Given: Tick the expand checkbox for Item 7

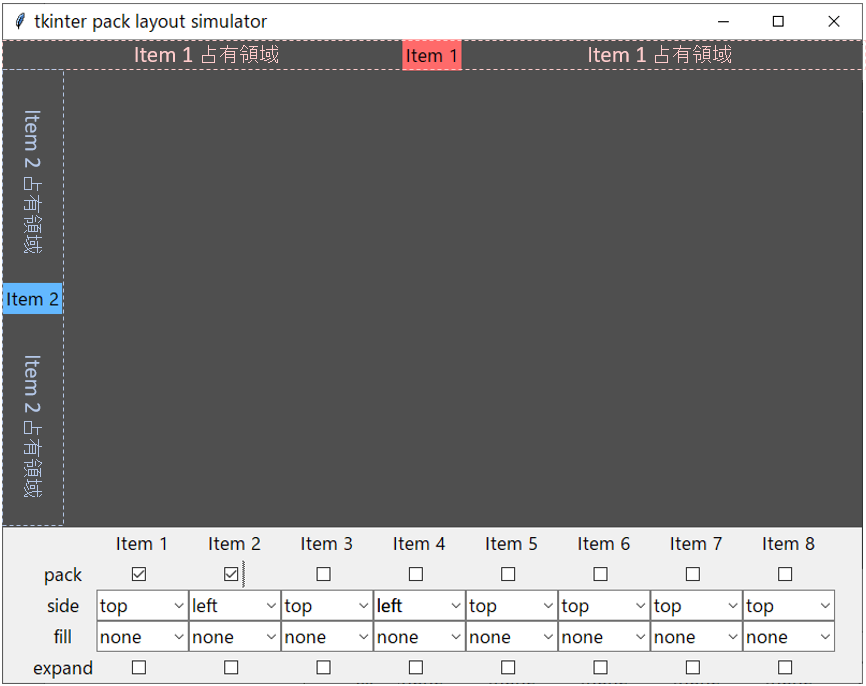Looking at the screenshot, I should (x=693, y=668).
